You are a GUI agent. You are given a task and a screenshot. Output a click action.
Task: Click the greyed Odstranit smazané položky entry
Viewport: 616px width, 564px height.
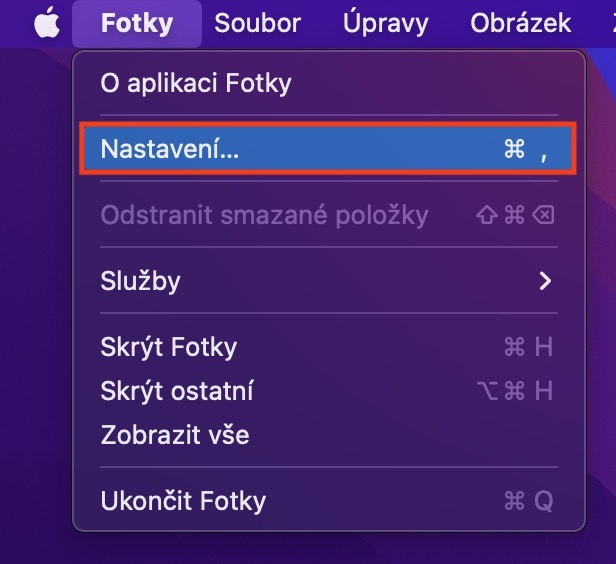pyautogui.click(x=264, y=214)
